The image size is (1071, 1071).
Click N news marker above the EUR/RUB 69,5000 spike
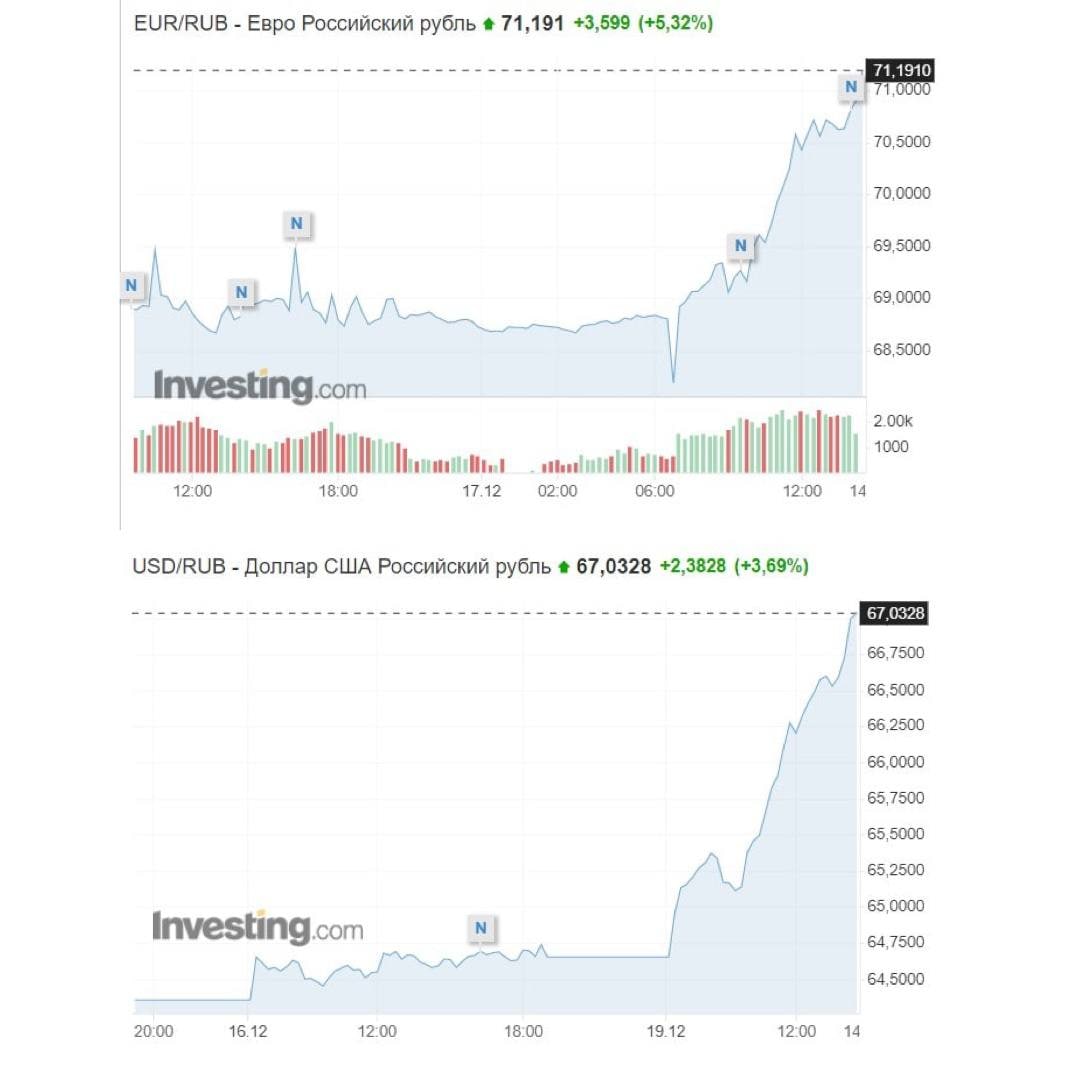tap(296, 224)
